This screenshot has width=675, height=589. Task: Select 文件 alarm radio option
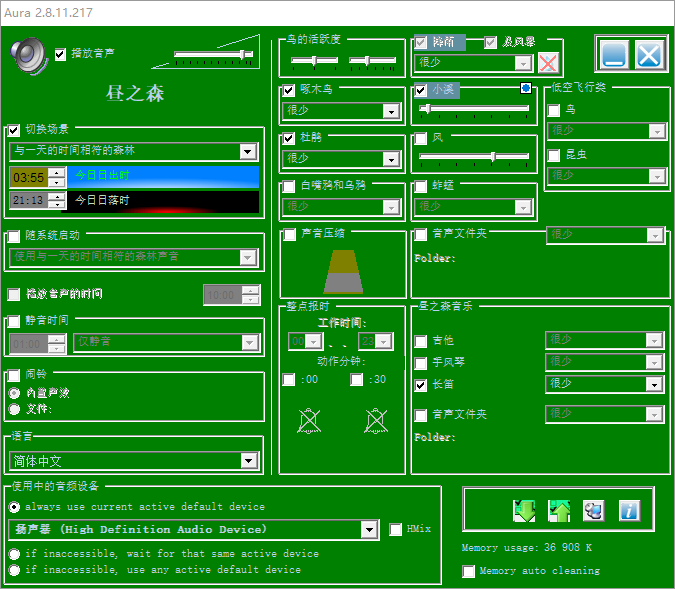(x=14, y=409)
